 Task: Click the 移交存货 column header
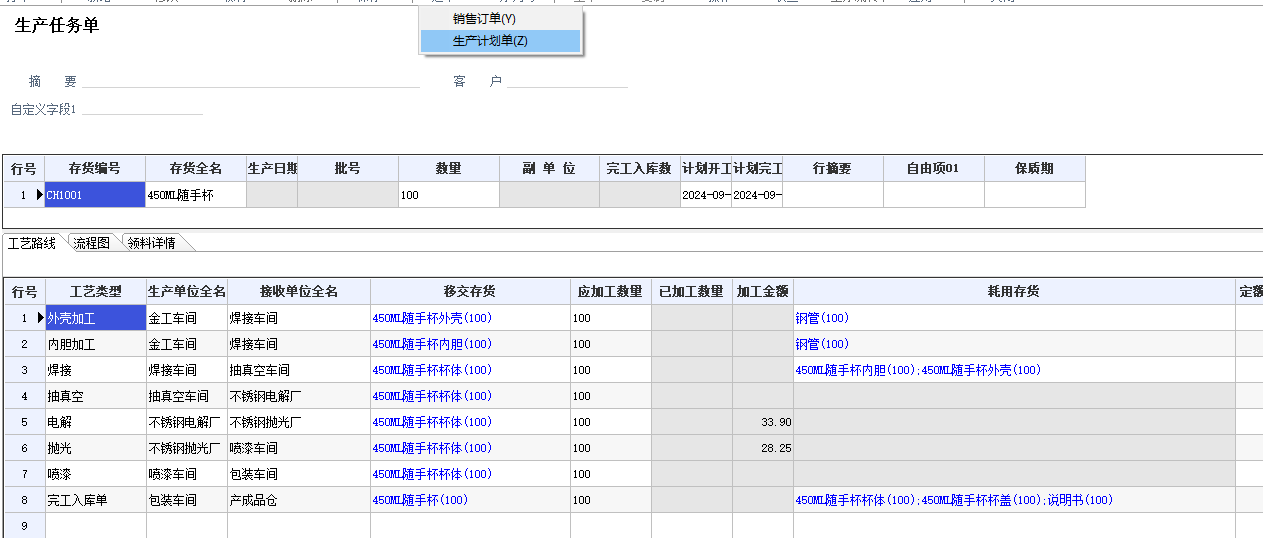click(x=470, y=292)
